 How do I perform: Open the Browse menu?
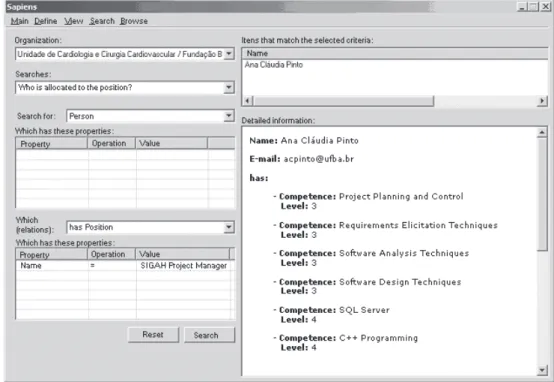coord(134,21)
